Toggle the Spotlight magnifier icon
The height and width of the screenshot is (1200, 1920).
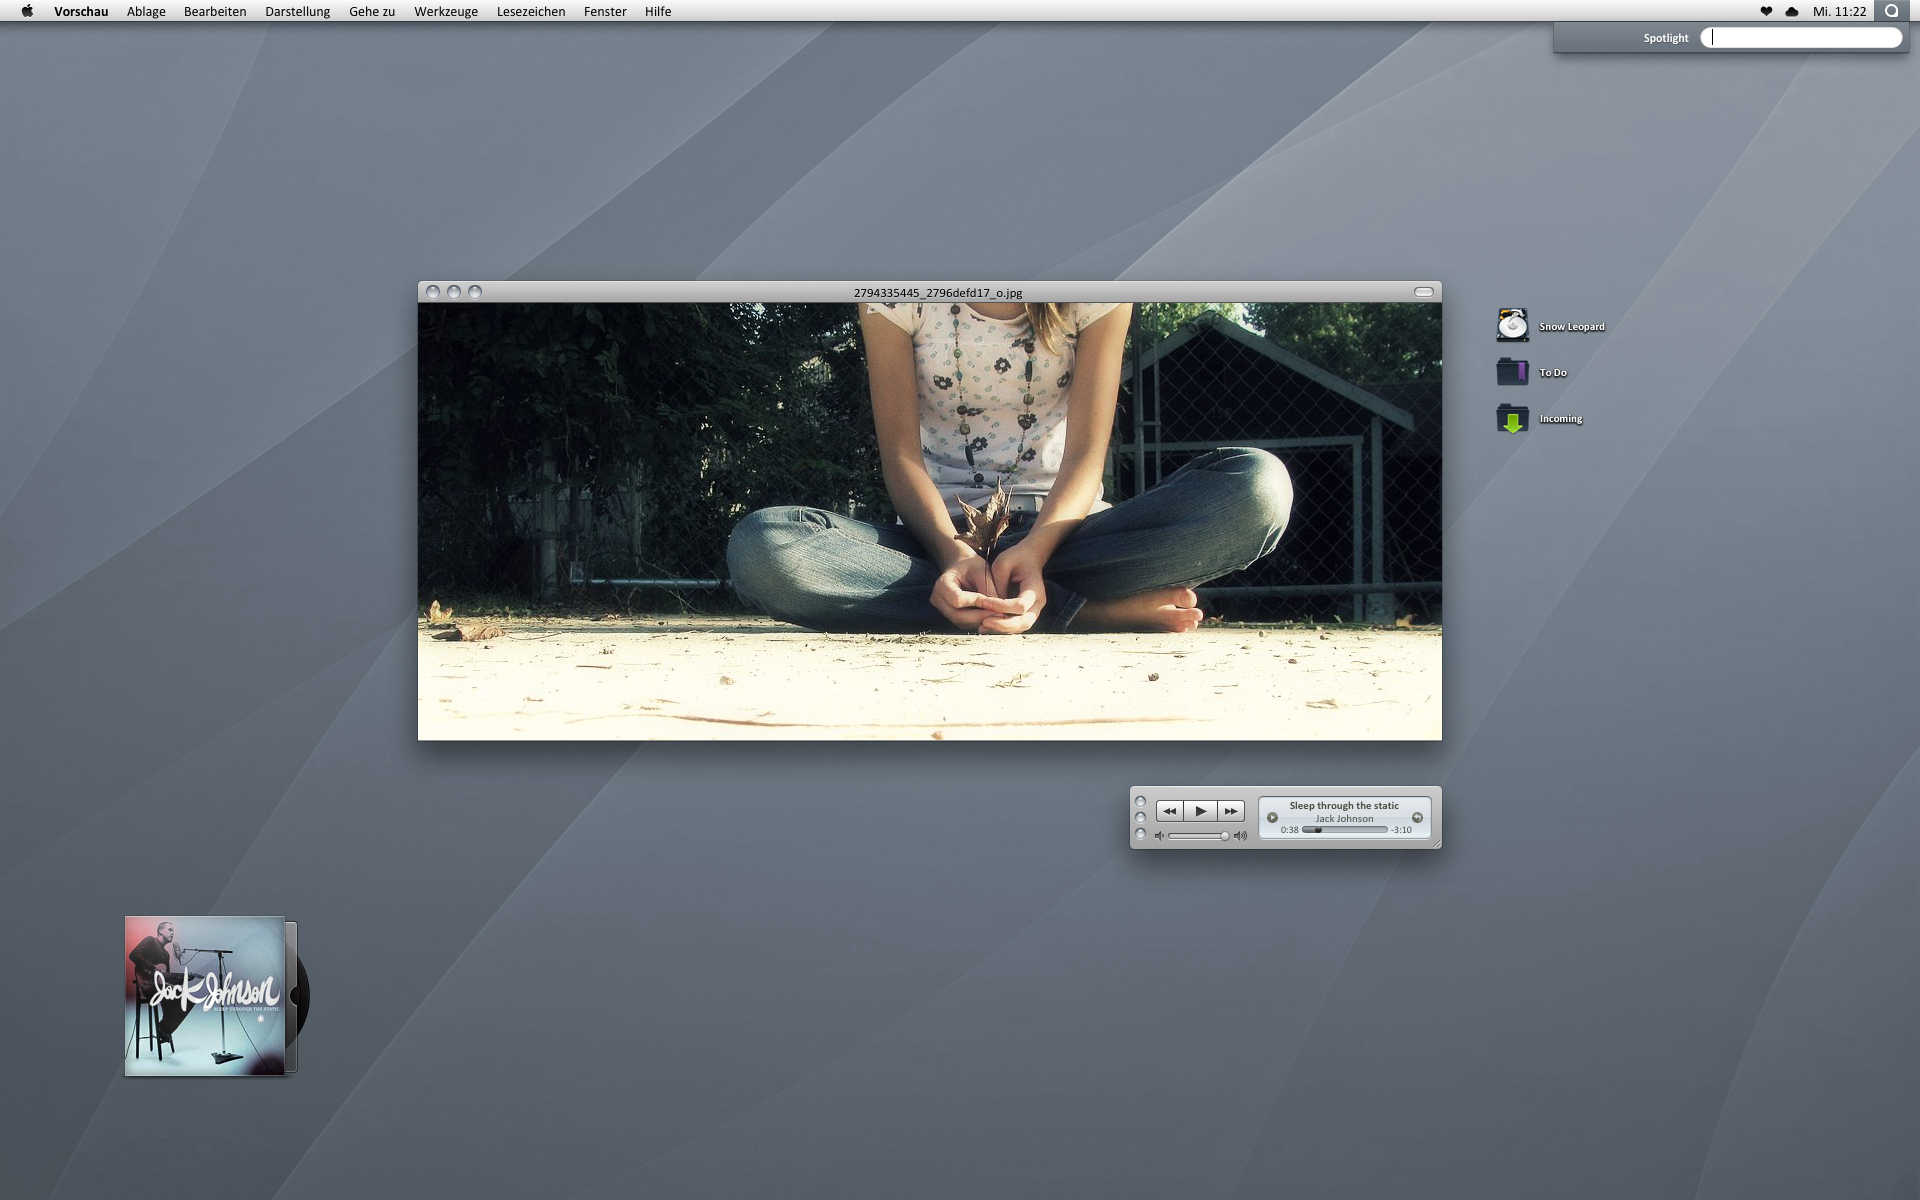[1891, 11]
